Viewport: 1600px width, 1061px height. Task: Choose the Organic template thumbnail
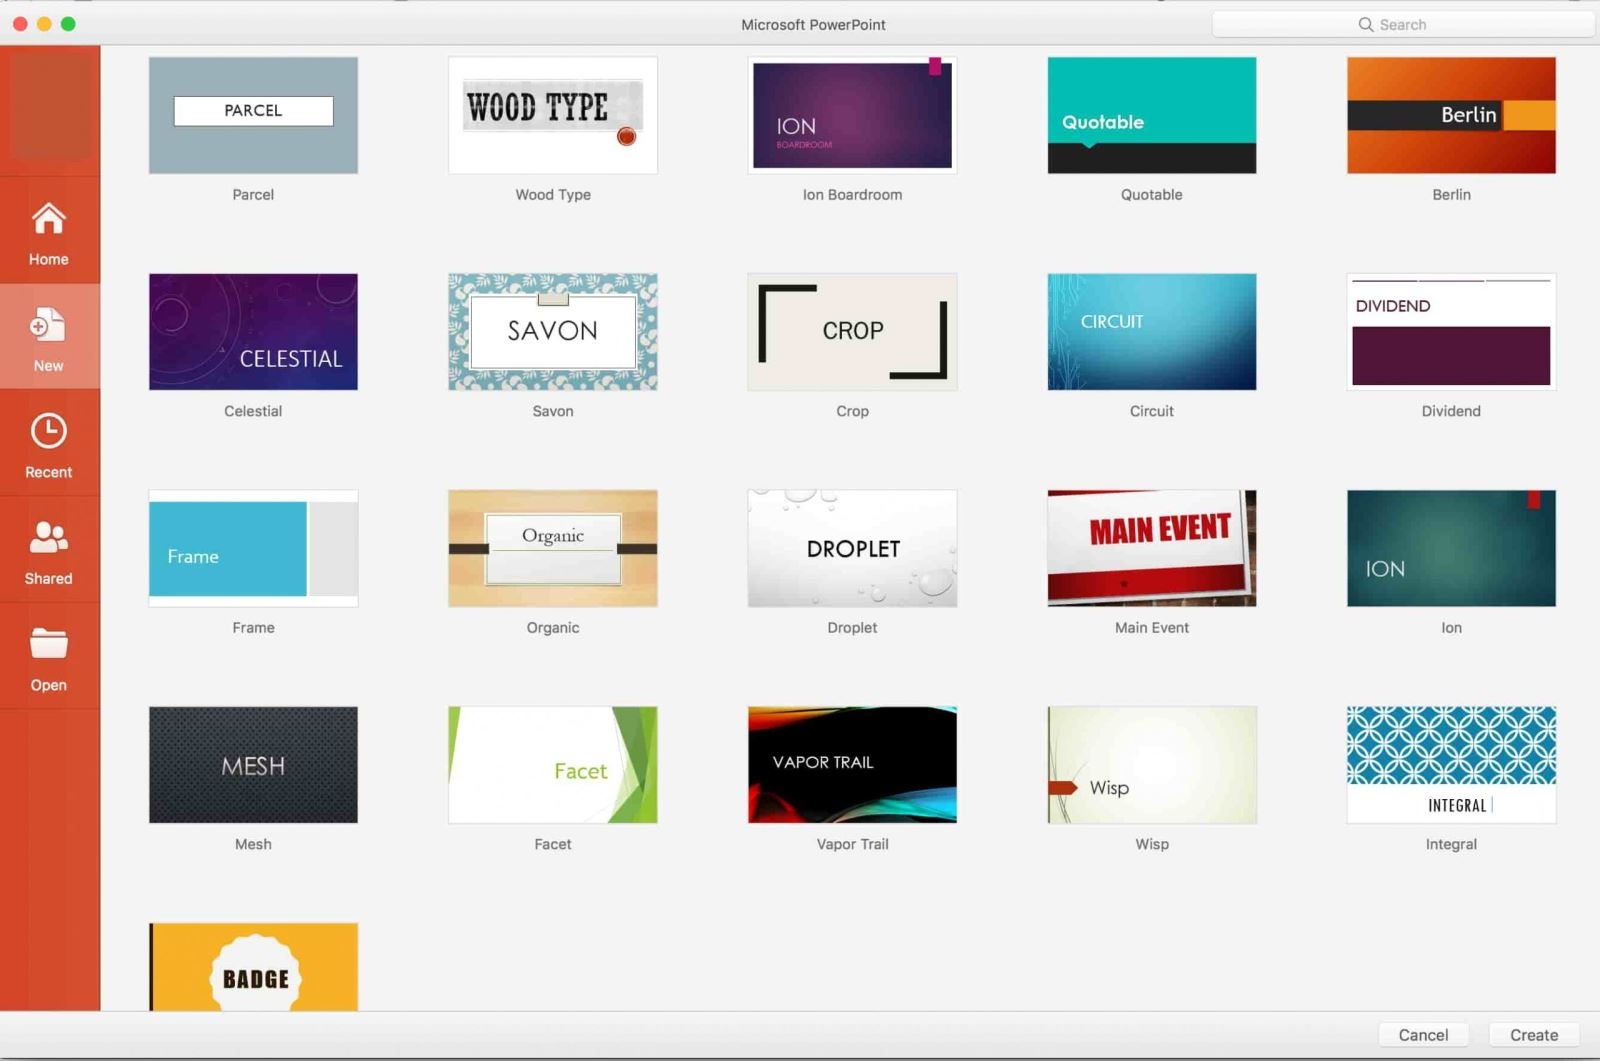click(553, 548)
